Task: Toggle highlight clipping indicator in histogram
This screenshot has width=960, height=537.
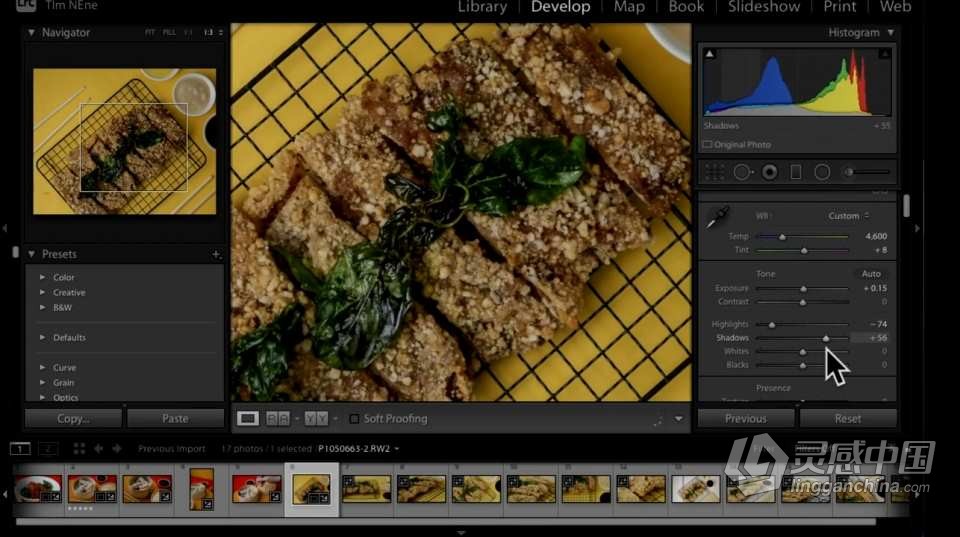Action: tap(885, 54)
